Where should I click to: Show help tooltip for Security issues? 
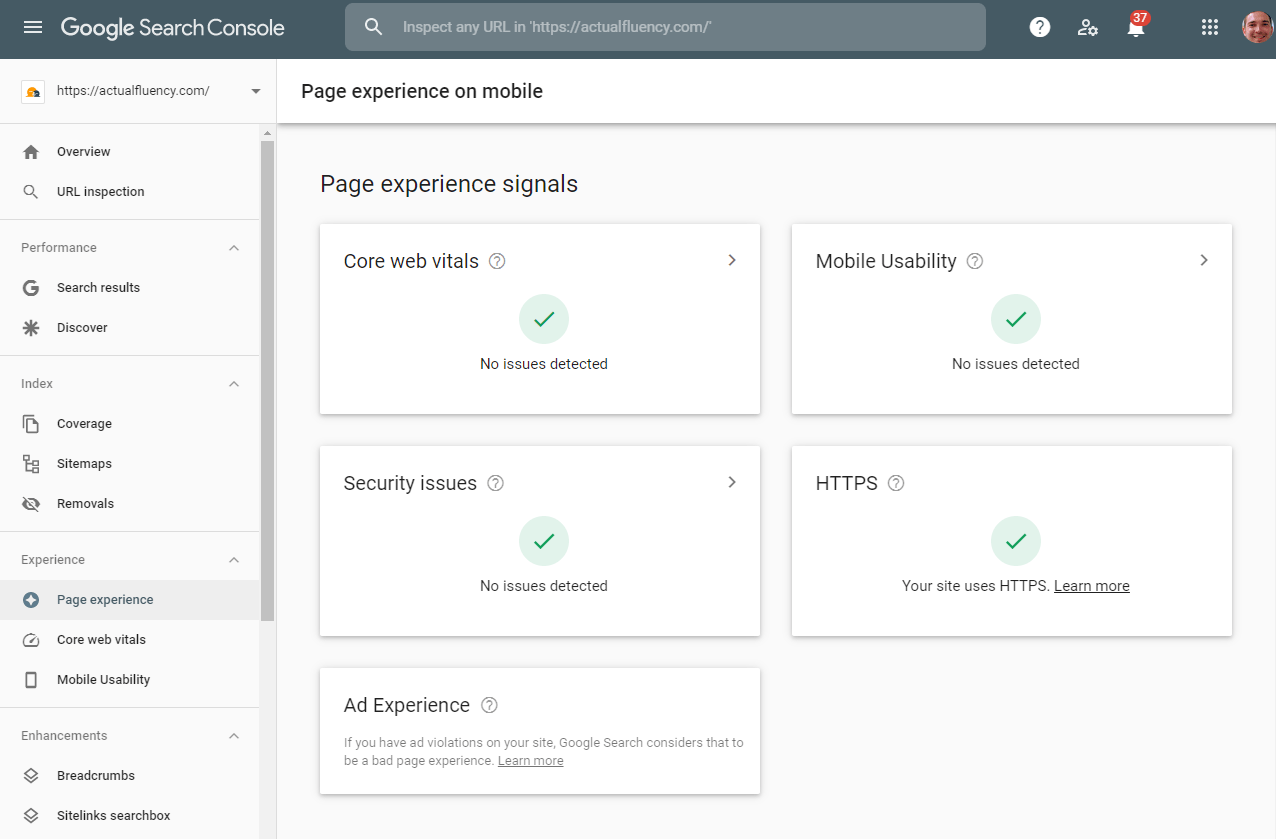coord(495,483)
